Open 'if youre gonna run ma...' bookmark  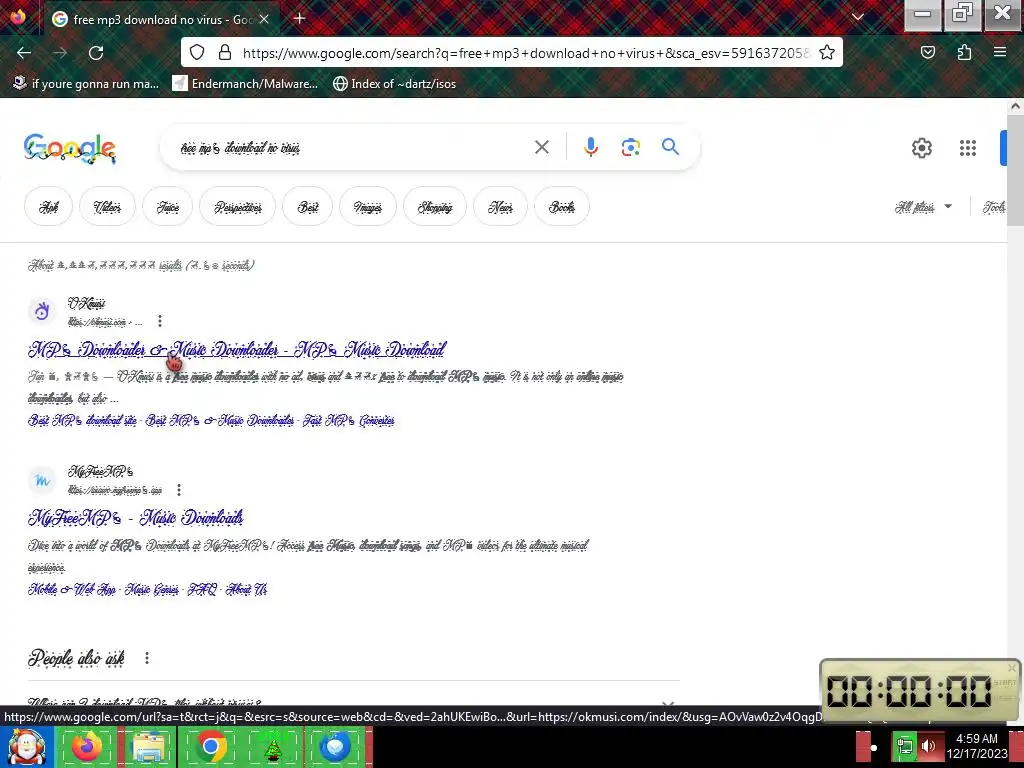point(86,84)
